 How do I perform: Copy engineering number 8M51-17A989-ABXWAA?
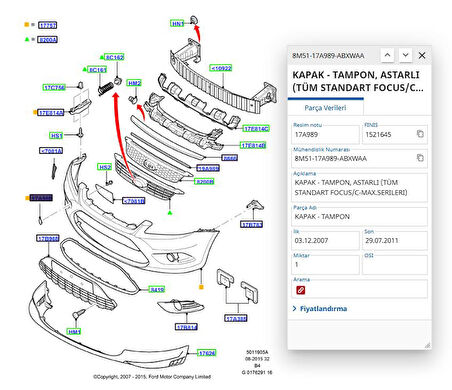click(420, 158)
